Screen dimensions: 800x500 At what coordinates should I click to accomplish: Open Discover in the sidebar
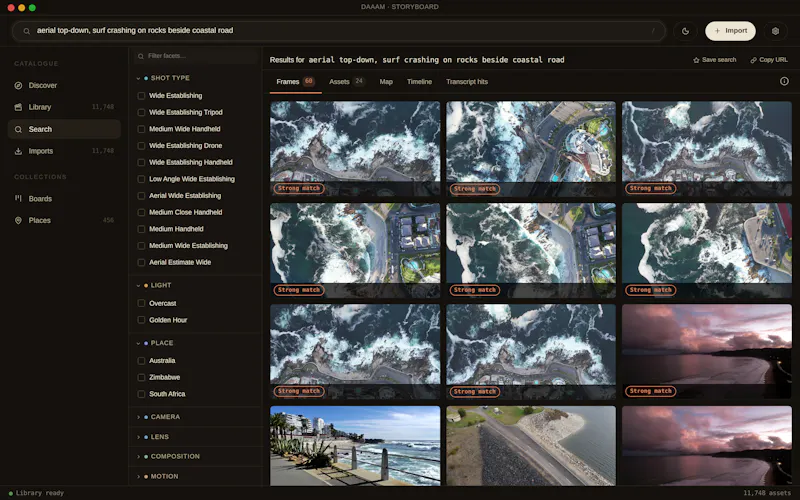[x=64, y=85]
